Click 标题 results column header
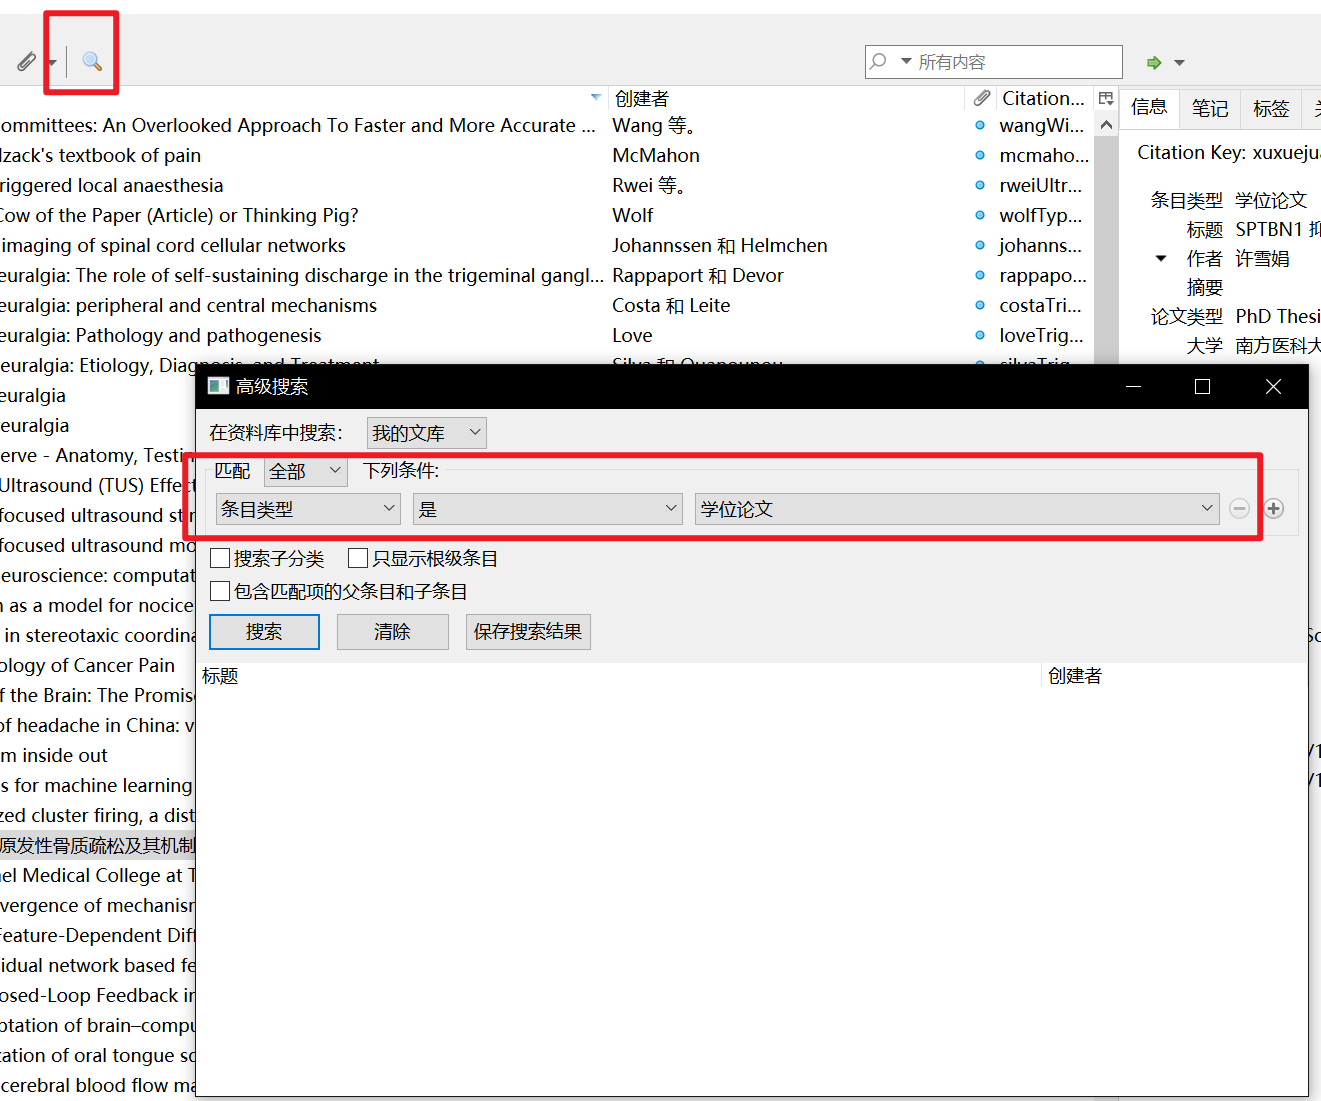This screenshot has height=1101, width=1321. coord(619,676)
